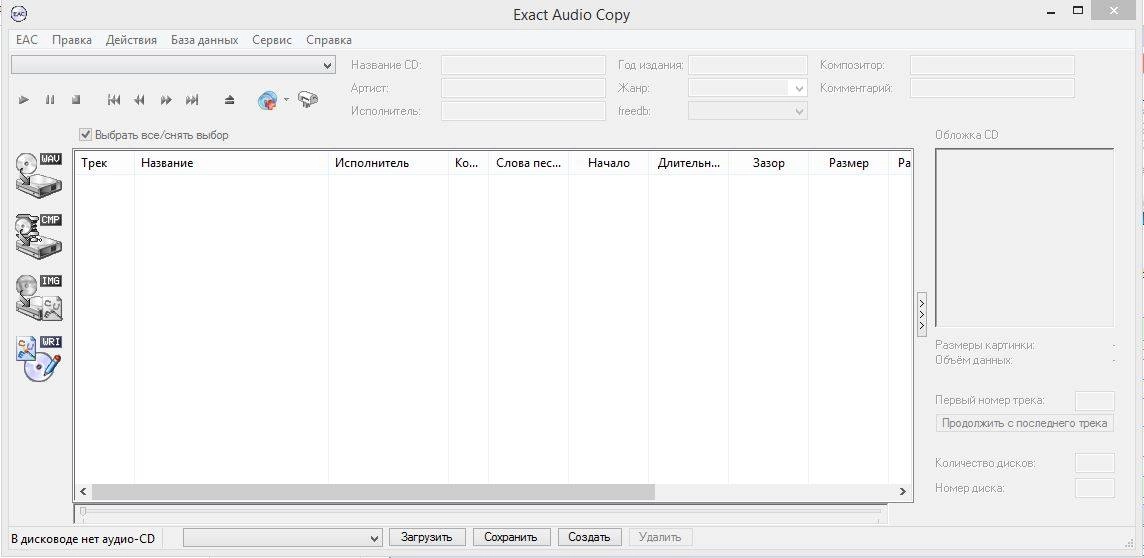Screen dimensions: 1144x558
Task: Click the 'Исполнитель' input field
Action: 523,111
